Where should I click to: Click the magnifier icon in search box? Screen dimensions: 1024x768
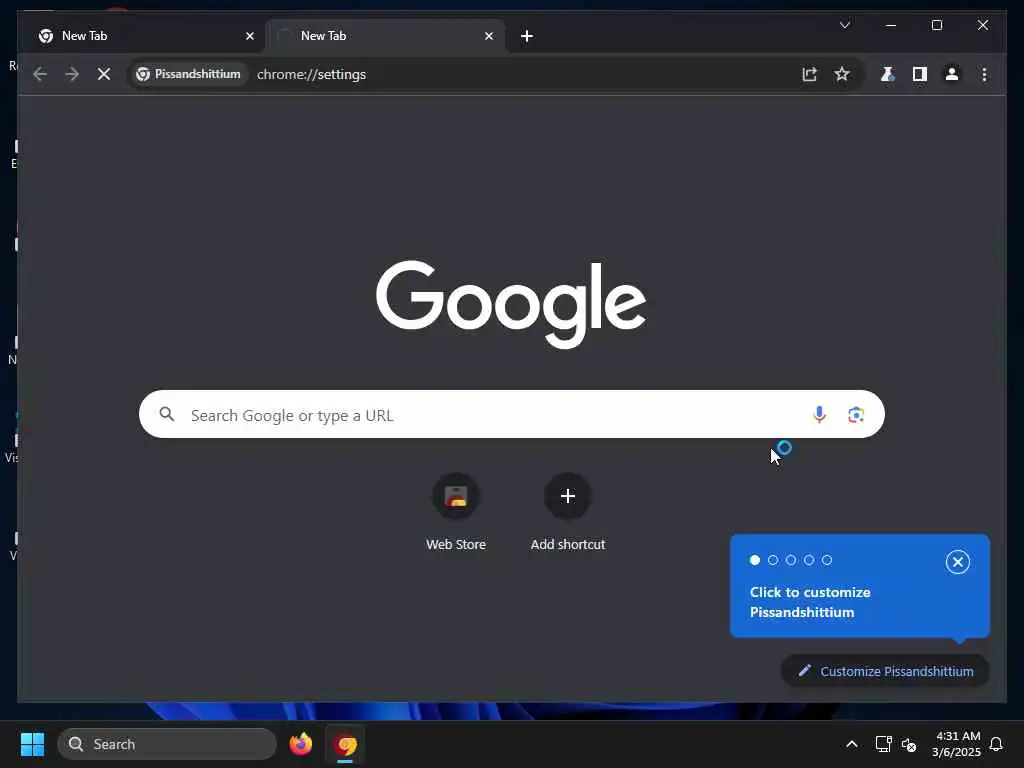point(167,414)
